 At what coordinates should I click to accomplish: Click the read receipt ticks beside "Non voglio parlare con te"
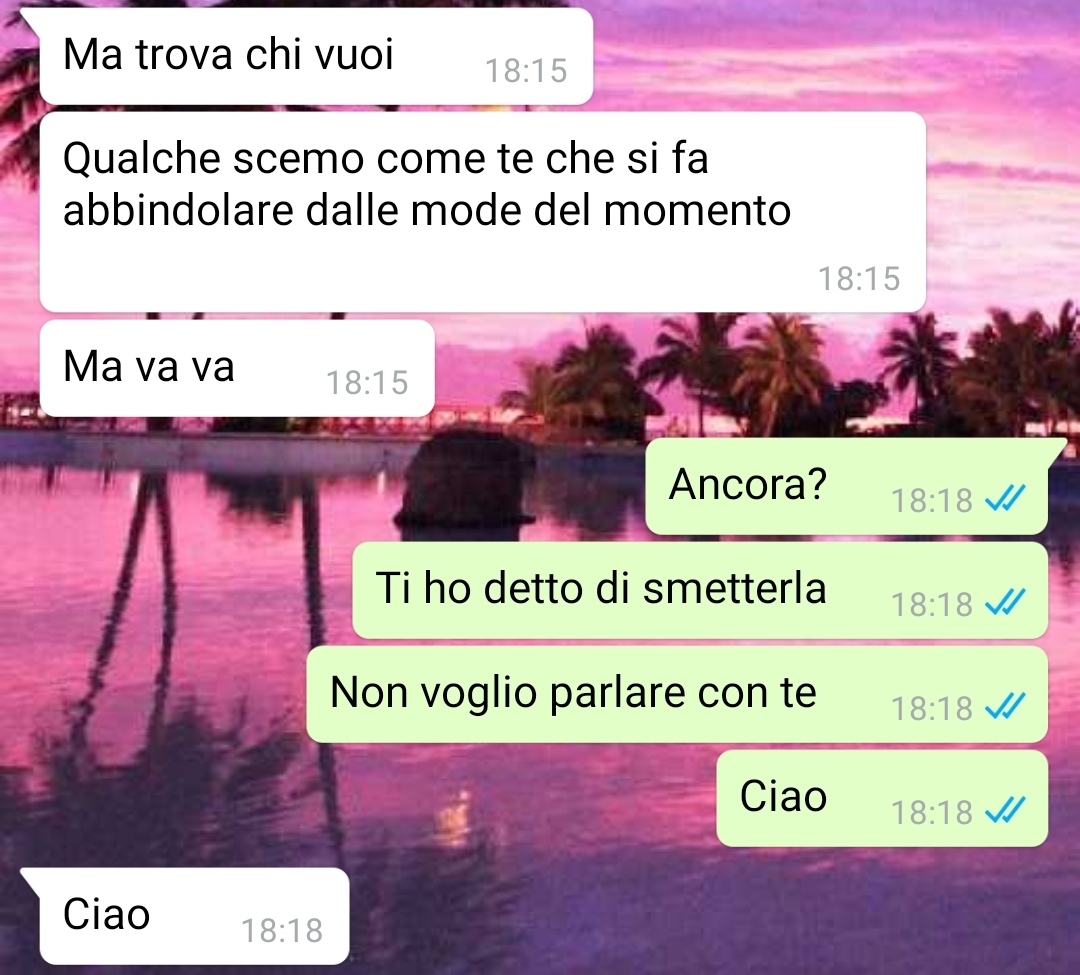click(x=1005, y=706)
